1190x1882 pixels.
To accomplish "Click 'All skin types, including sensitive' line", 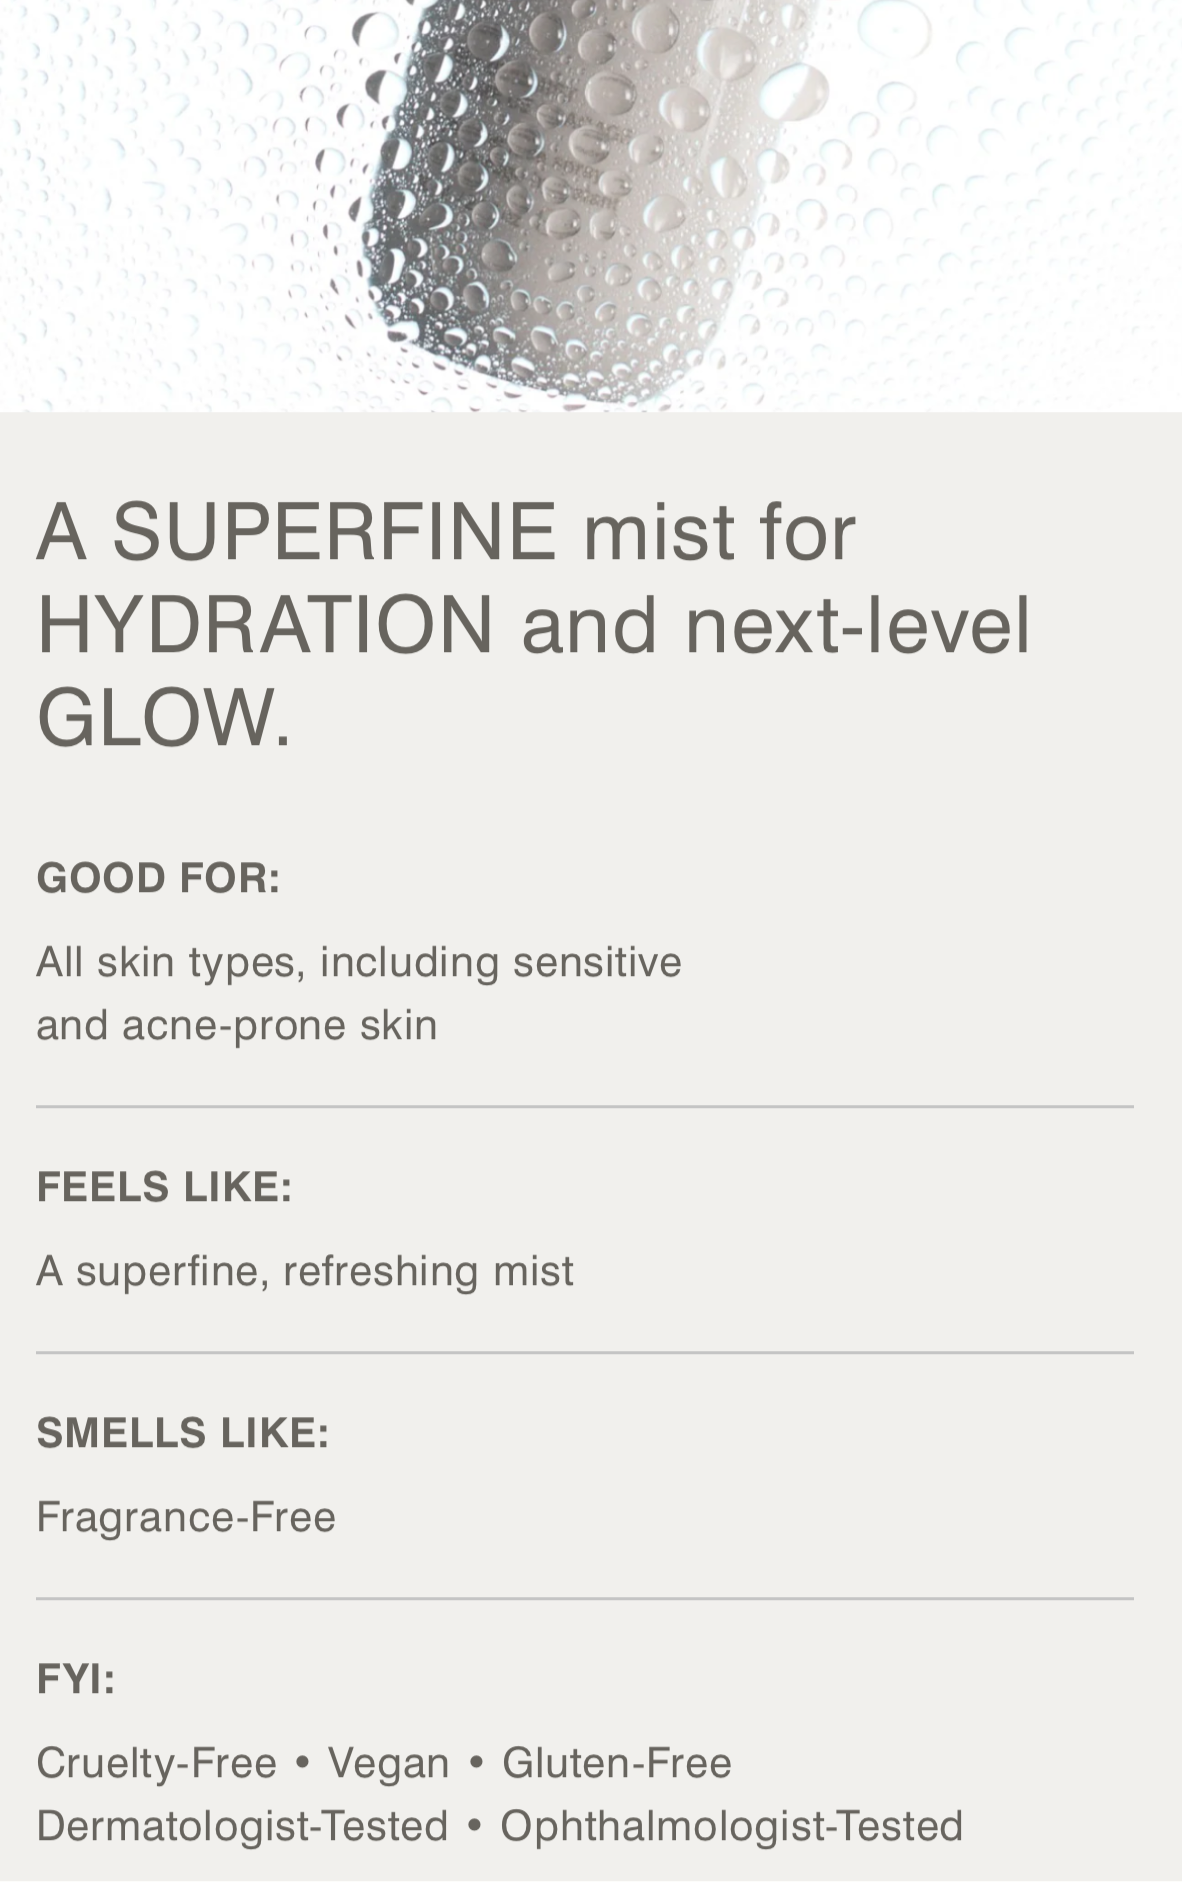I will (359, 962).
